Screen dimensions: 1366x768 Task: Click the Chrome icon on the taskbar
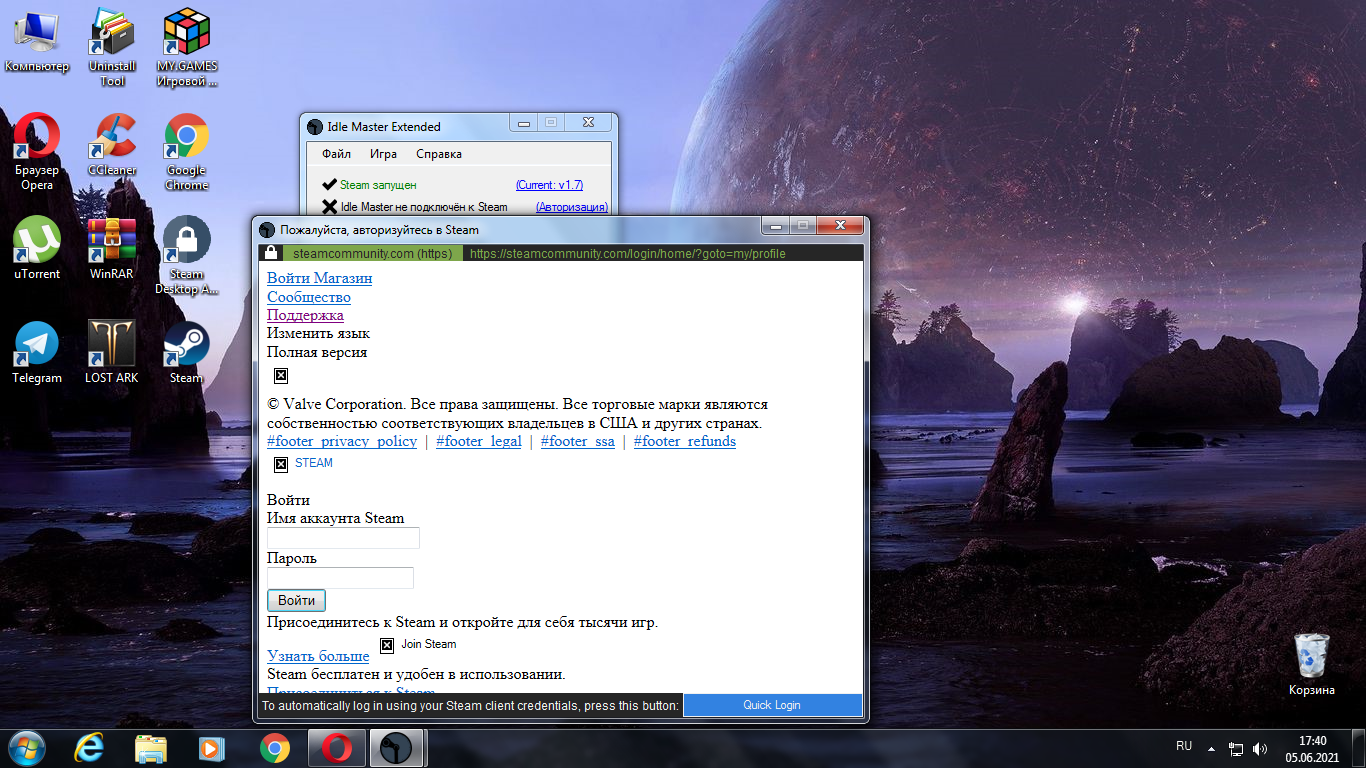[275, 748]
